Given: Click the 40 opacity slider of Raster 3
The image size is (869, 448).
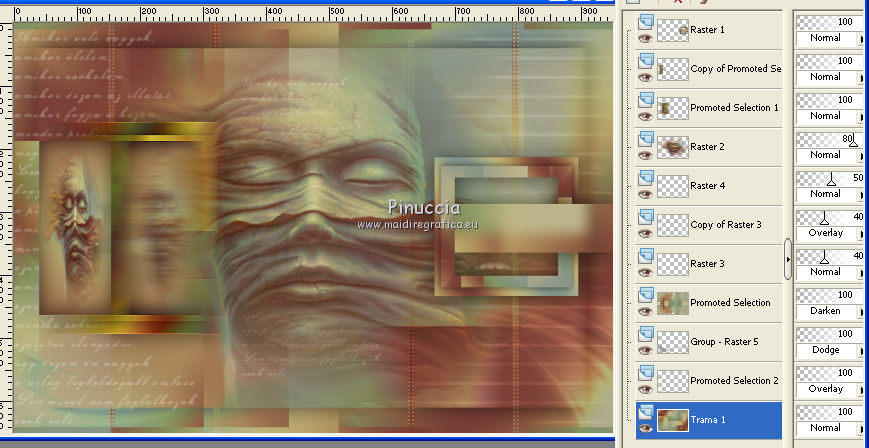Looking at the screenshot, I should [x=830, y=256].
